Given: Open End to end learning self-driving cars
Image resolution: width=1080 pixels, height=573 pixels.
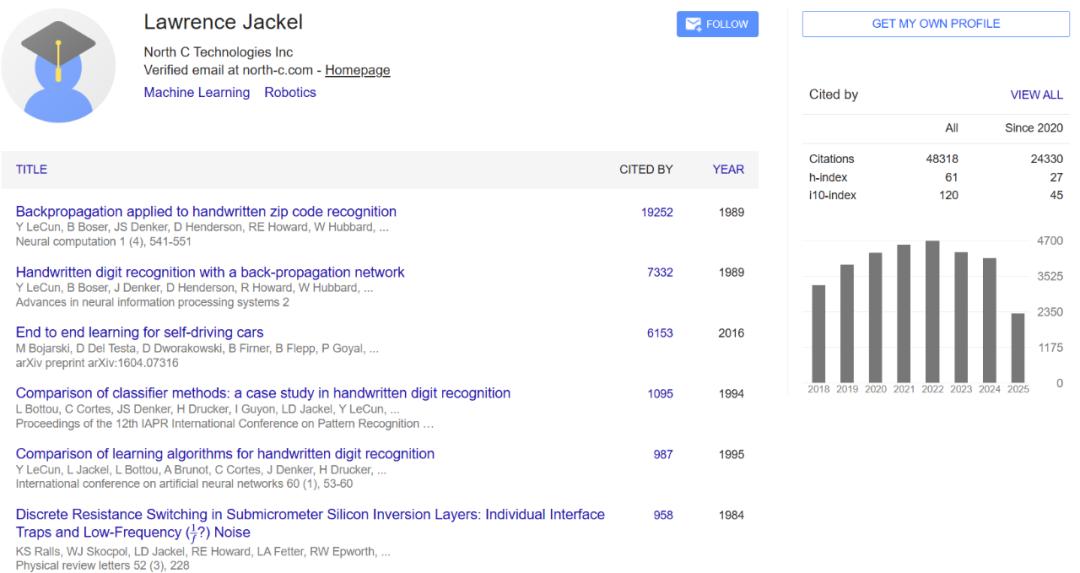Looking at the screenshot, I should [139, 332].
